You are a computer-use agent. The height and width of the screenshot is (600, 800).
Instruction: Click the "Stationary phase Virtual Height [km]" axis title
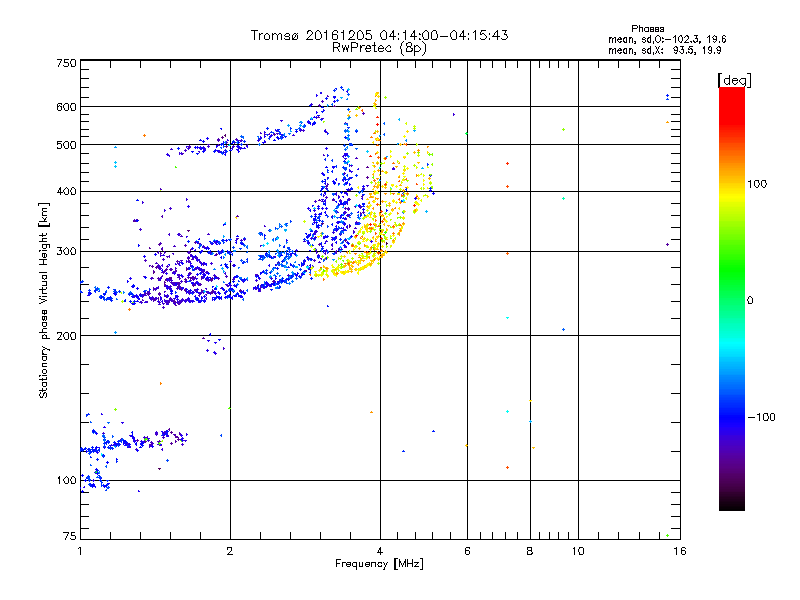pos(44,301)
